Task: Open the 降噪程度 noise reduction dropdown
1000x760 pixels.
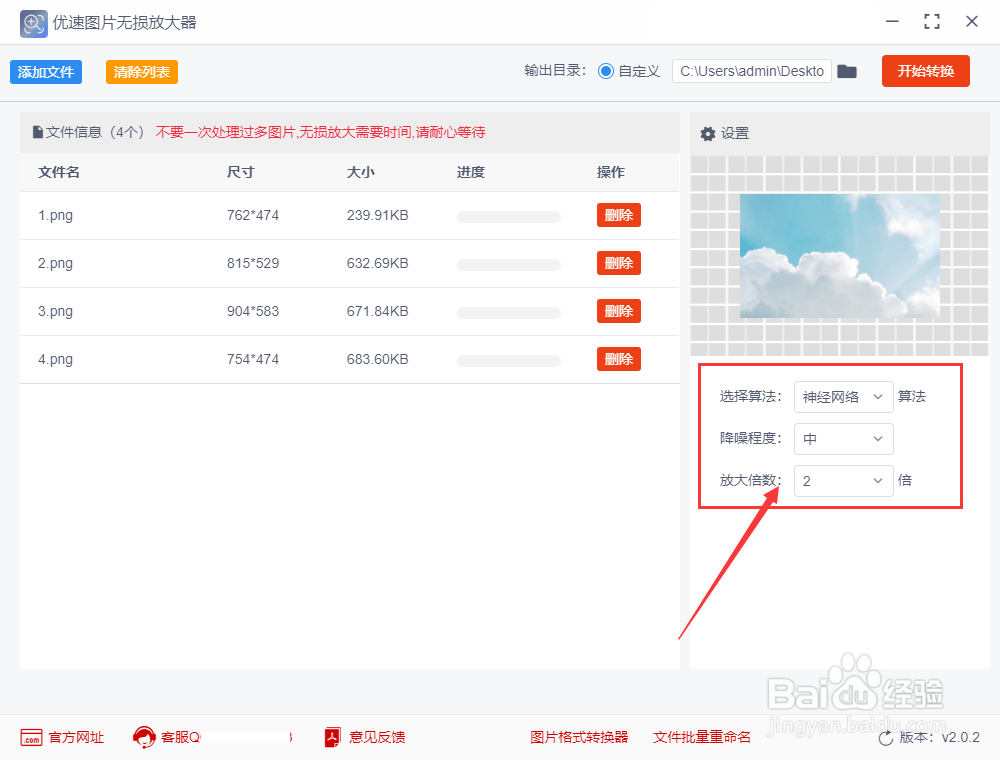Action: [x=843, y=439]
